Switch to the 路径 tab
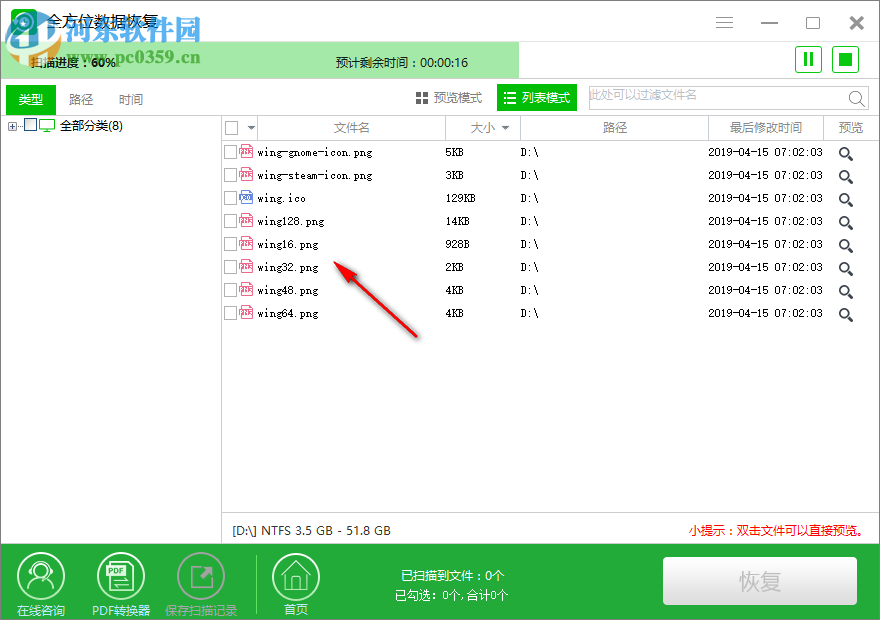 coord(81,100)
